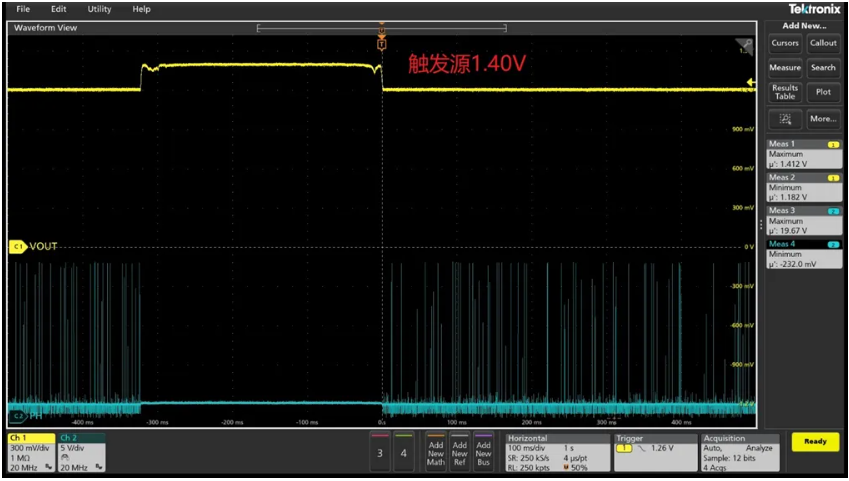
Task: Open the Horizontal settings badge
Action: pyautogui.click(x=555, y=452)
